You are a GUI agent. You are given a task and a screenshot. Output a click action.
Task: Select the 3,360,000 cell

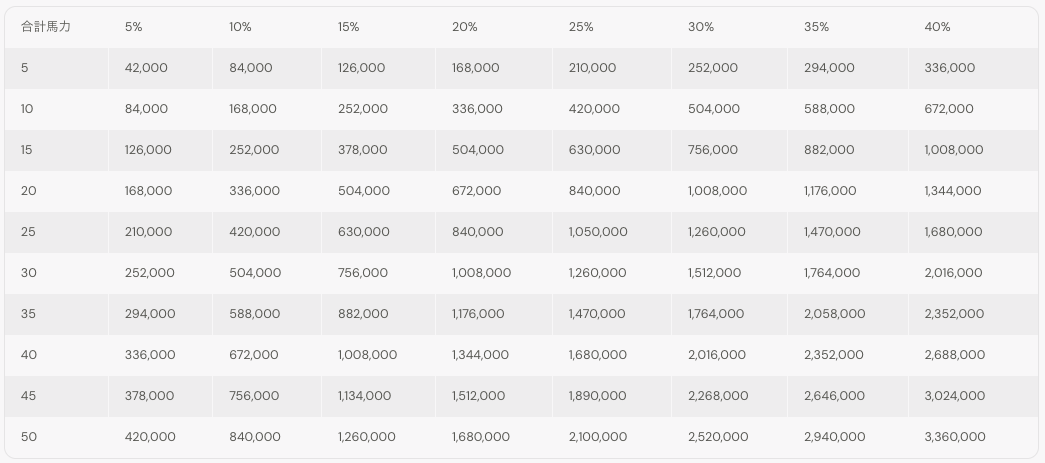pyautogui.click(x=955, y=437)
